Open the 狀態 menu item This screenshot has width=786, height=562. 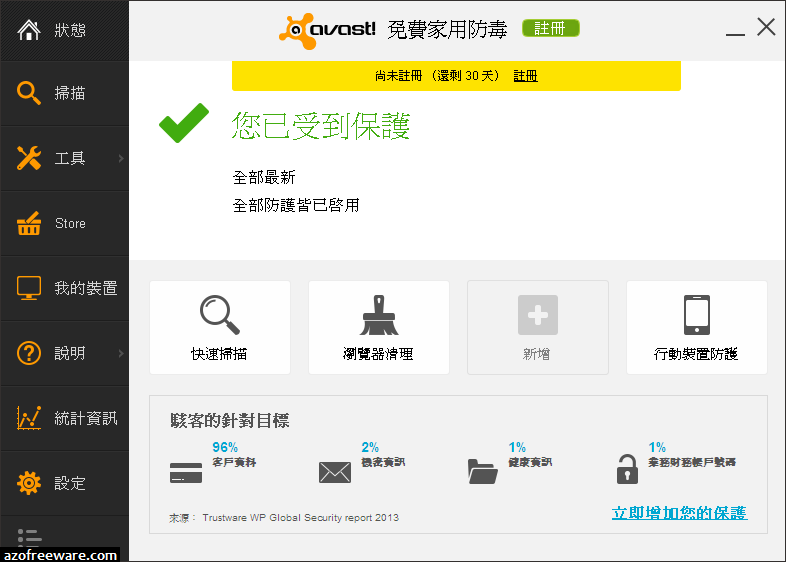tap(65, 31)
